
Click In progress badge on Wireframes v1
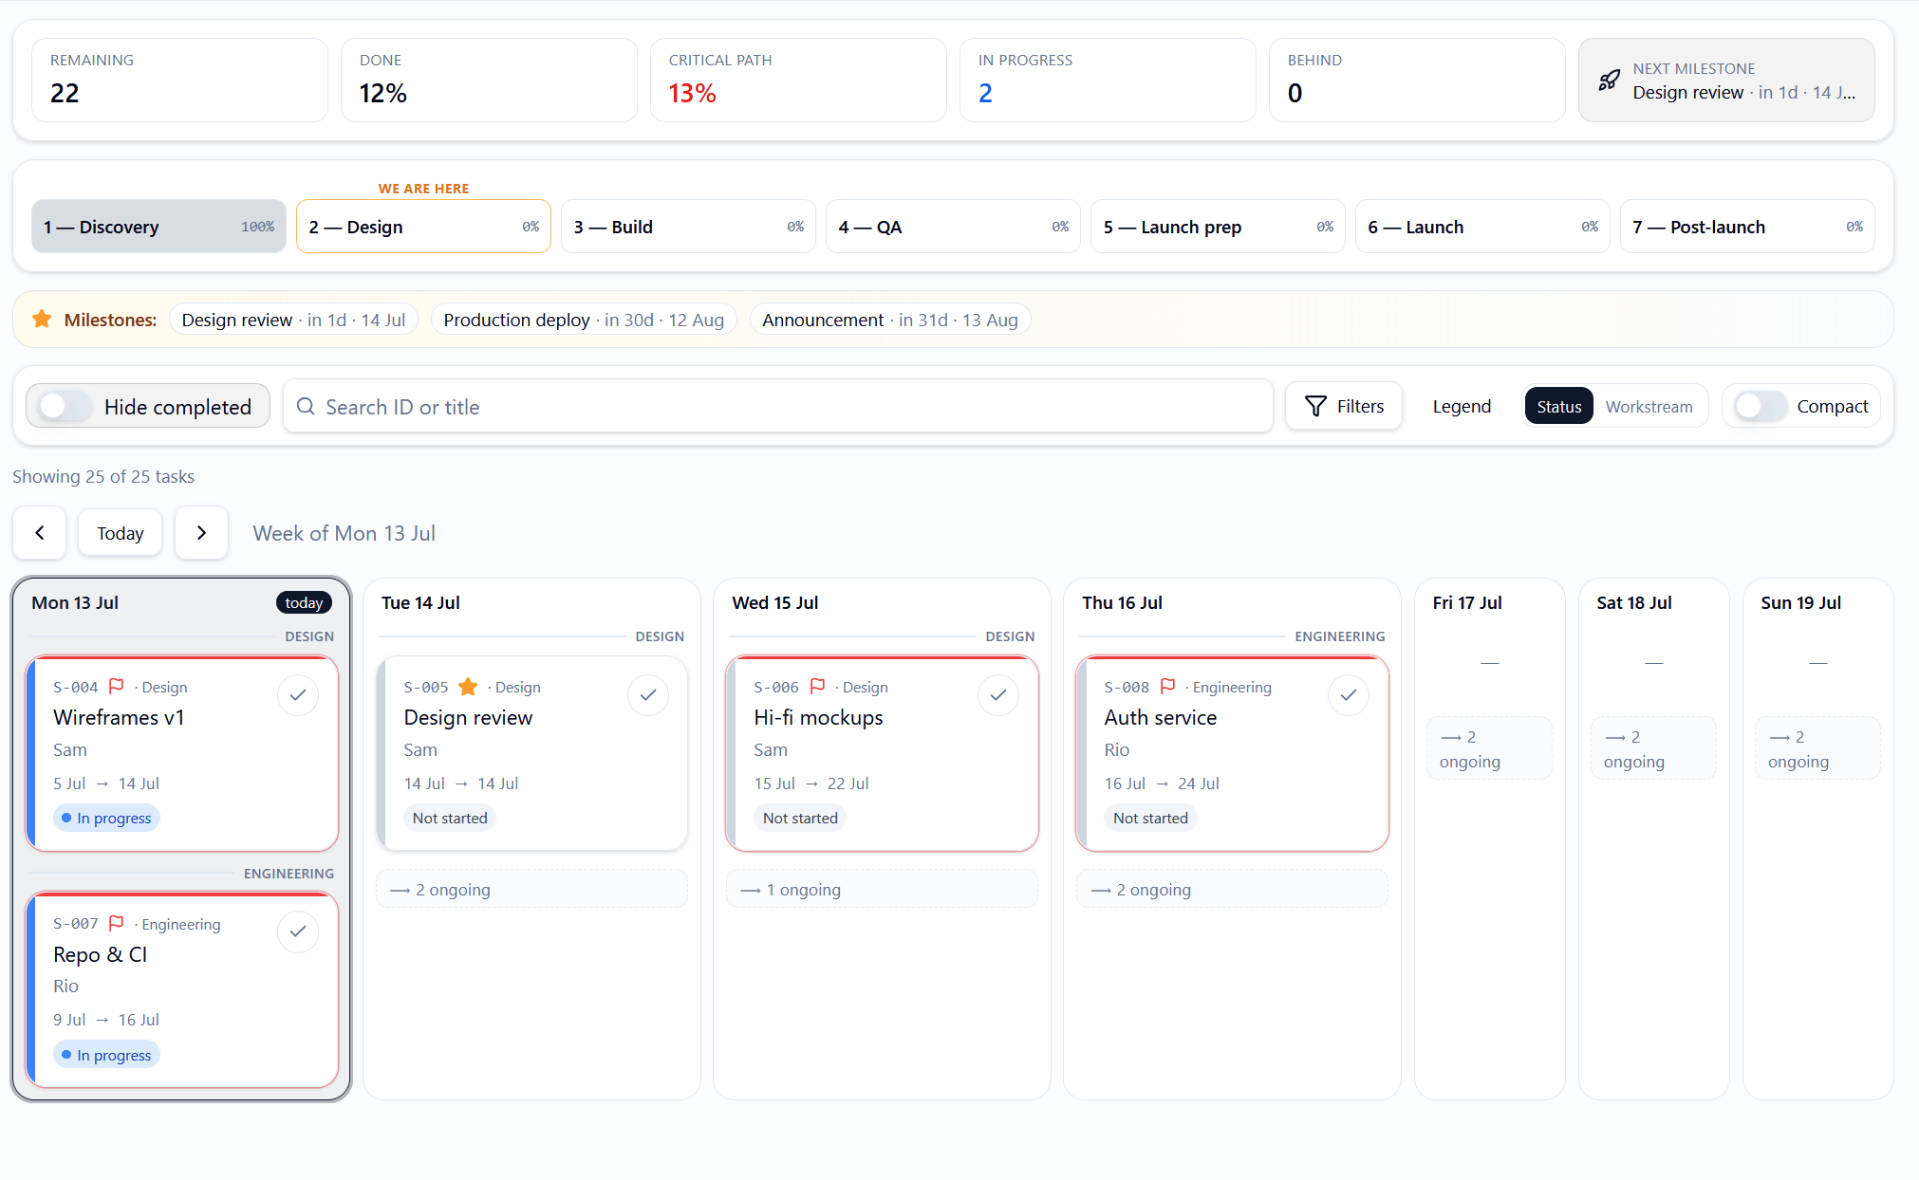(x=106, y=818)
